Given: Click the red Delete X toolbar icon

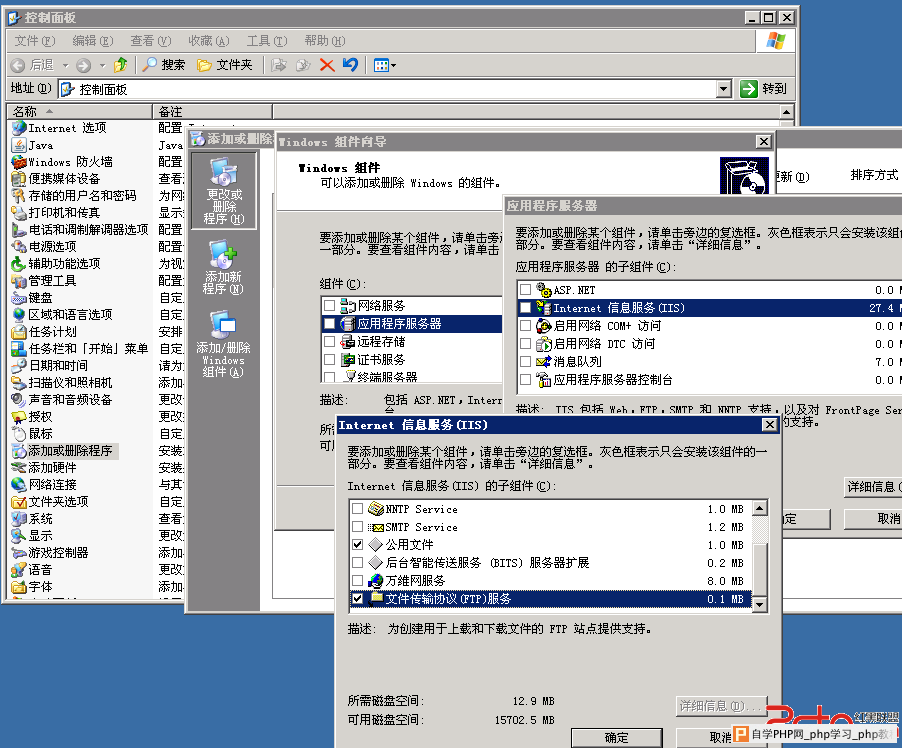Looking at the screenshot, I should (327, 65).
